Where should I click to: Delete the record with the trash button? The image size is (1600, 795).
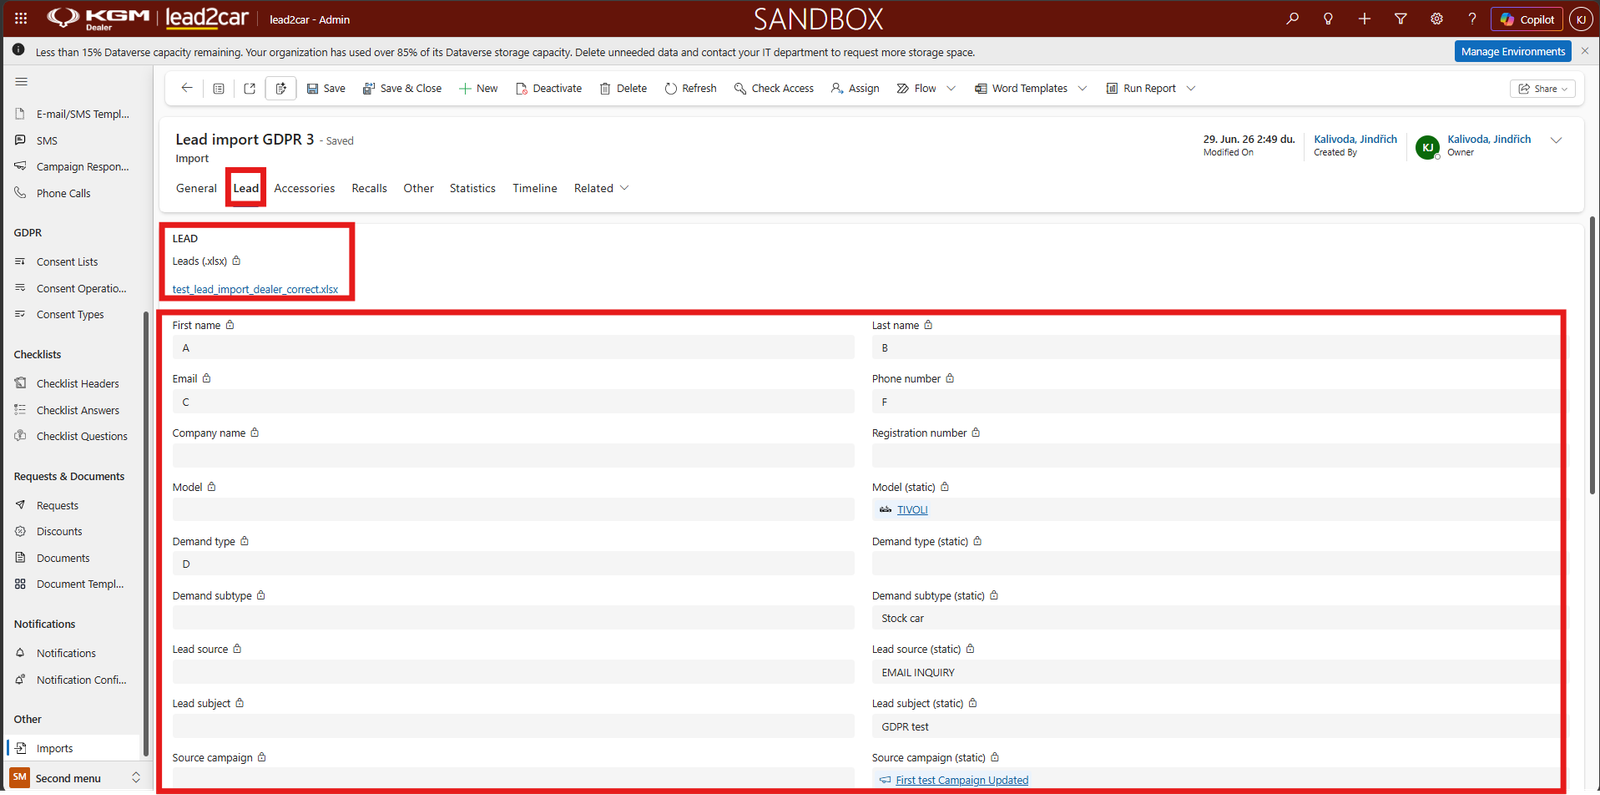click(x=623, y=88)
